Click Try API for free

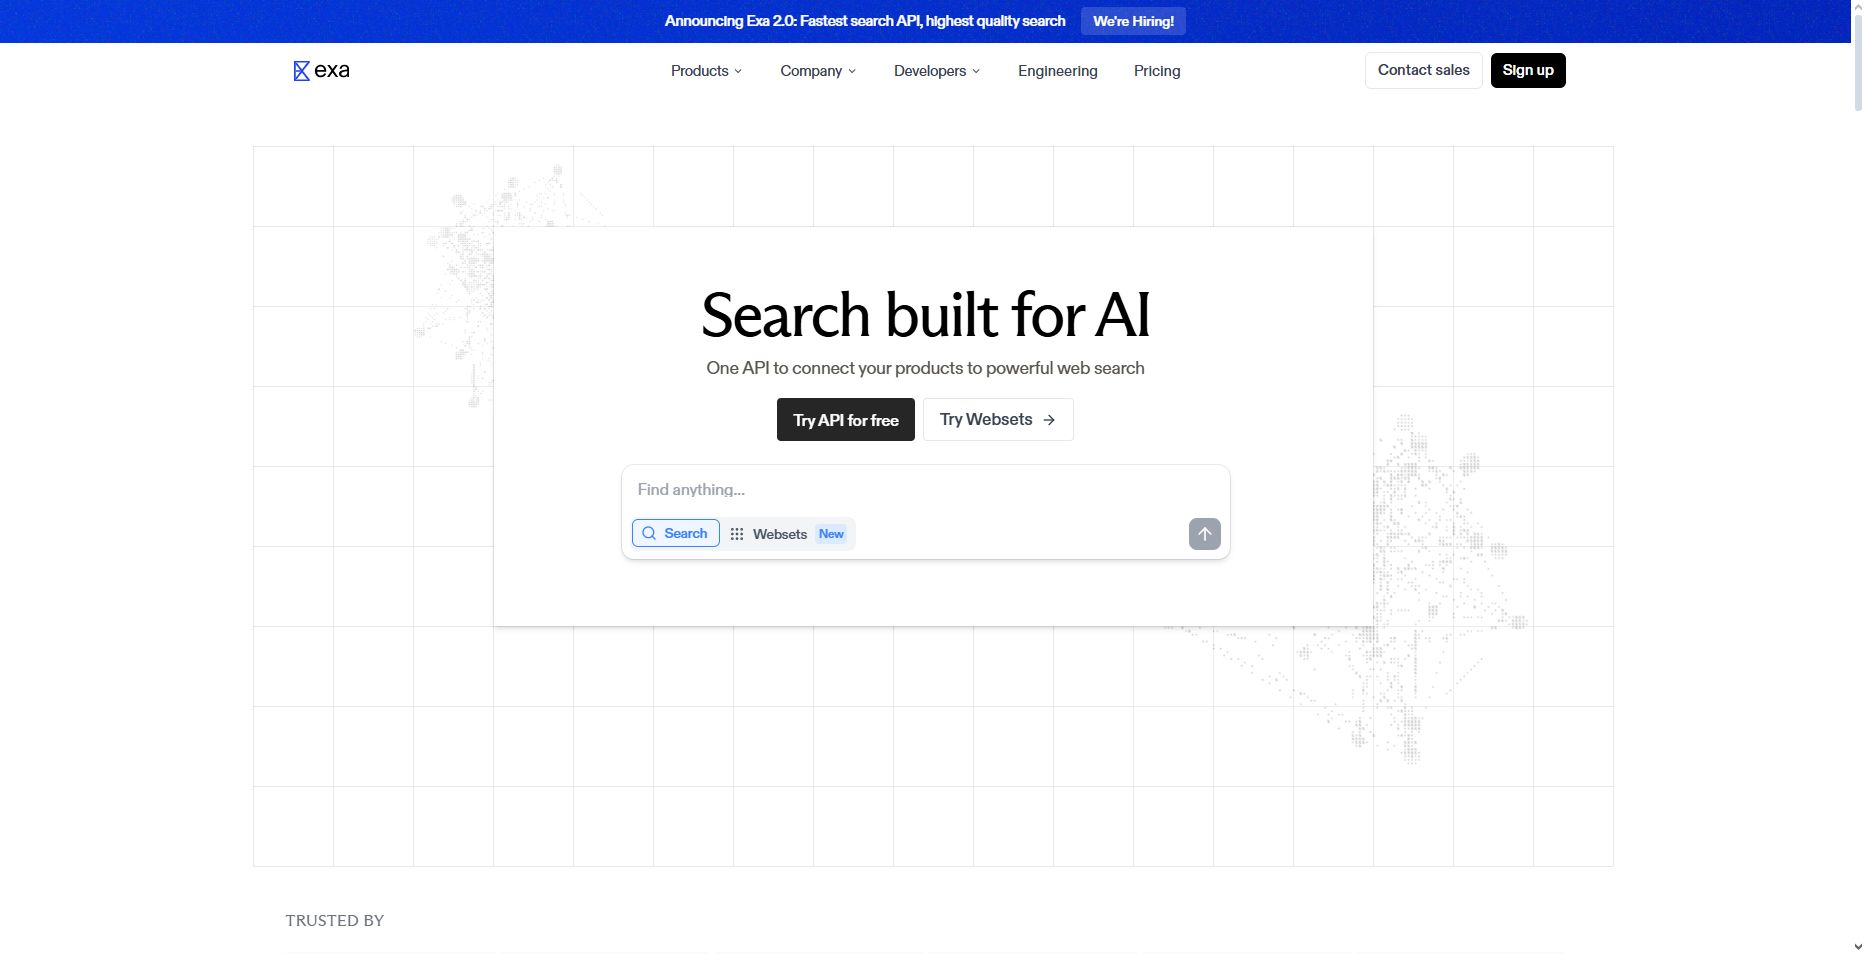pyautogui.click(x=846, y=420)
